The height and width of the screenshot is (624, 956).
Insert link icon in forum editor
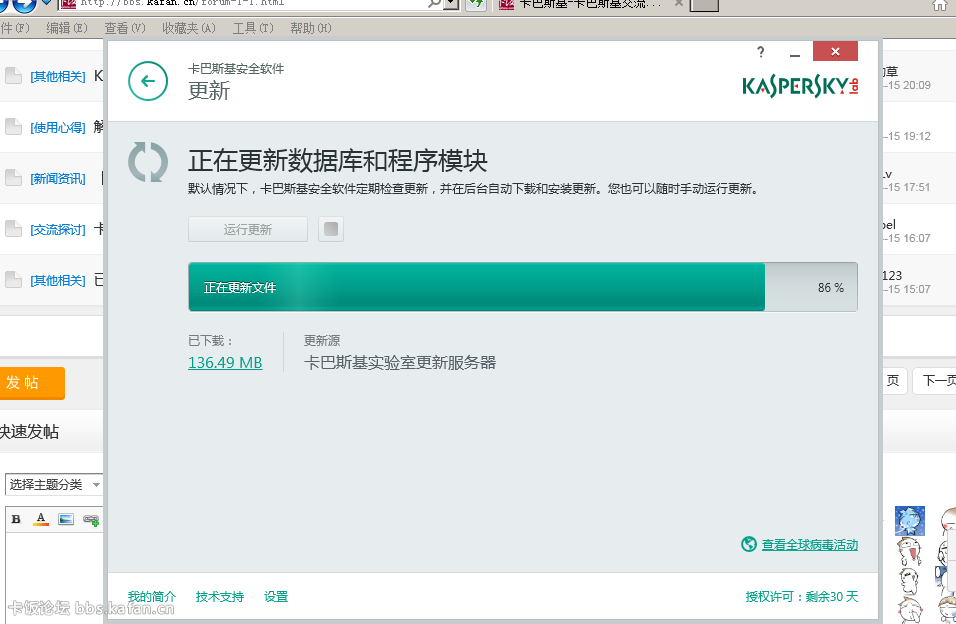91,520
